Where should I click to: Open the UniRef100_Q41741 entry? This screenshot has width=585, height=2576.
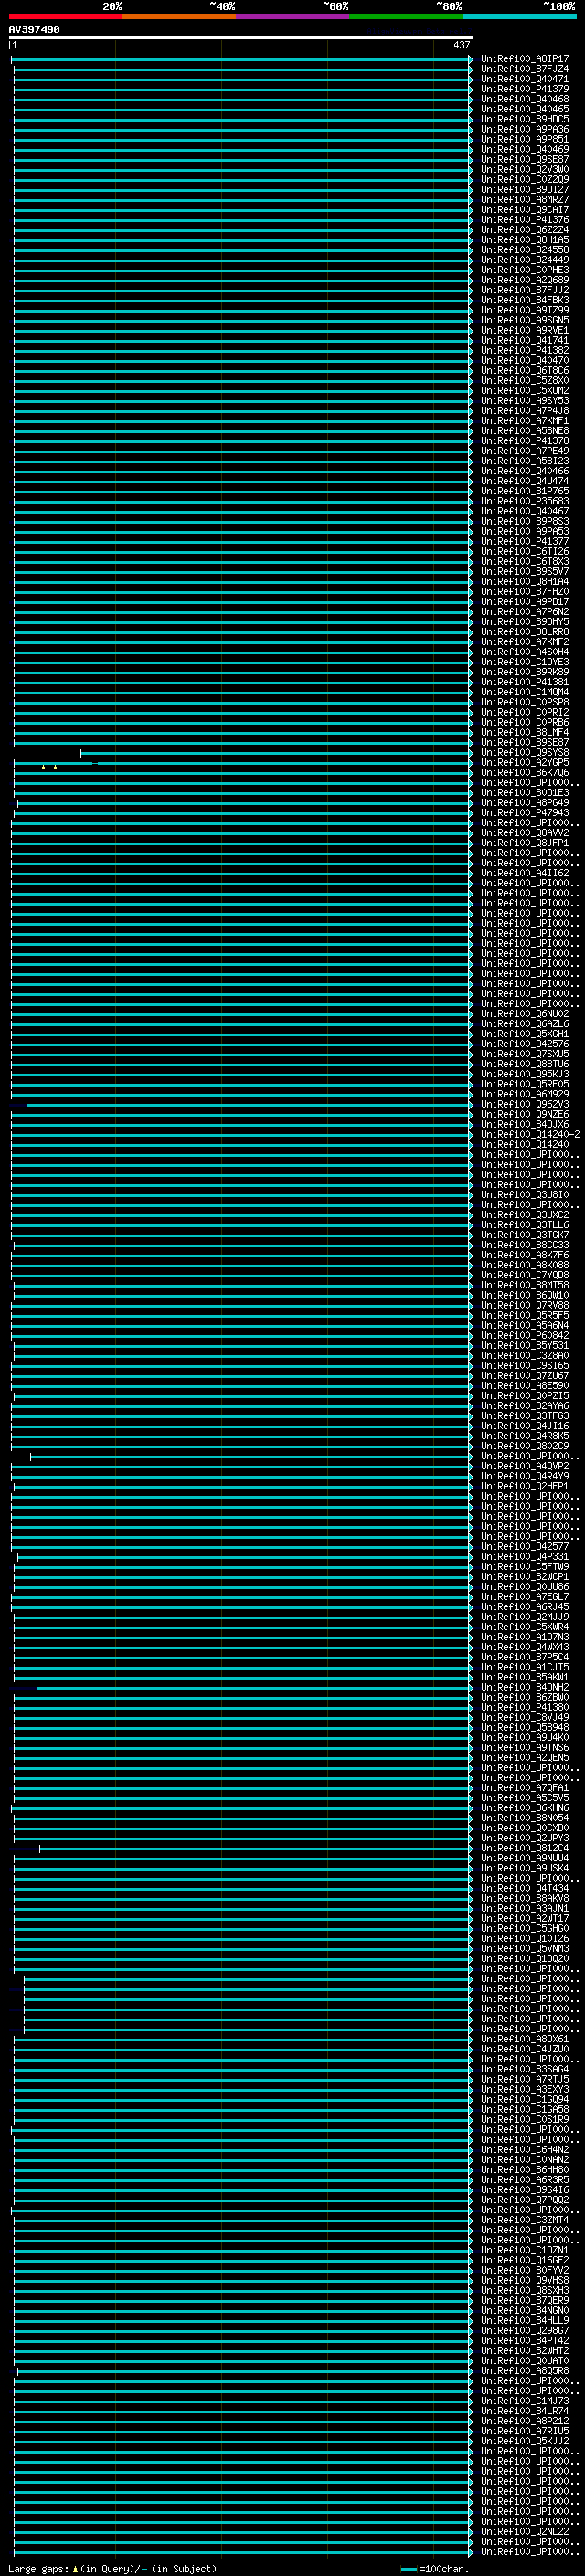524,340
